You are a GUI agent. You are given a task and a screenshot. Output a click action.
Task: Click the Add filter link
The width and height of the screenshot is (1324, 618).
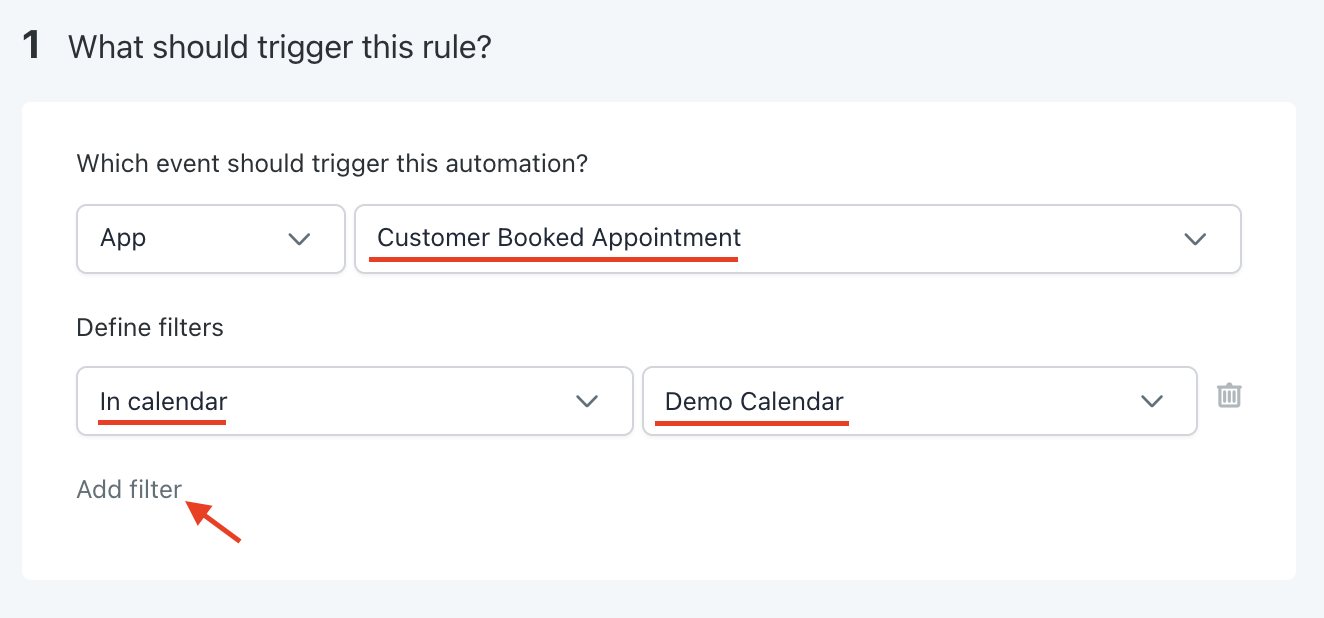[129, 490]
